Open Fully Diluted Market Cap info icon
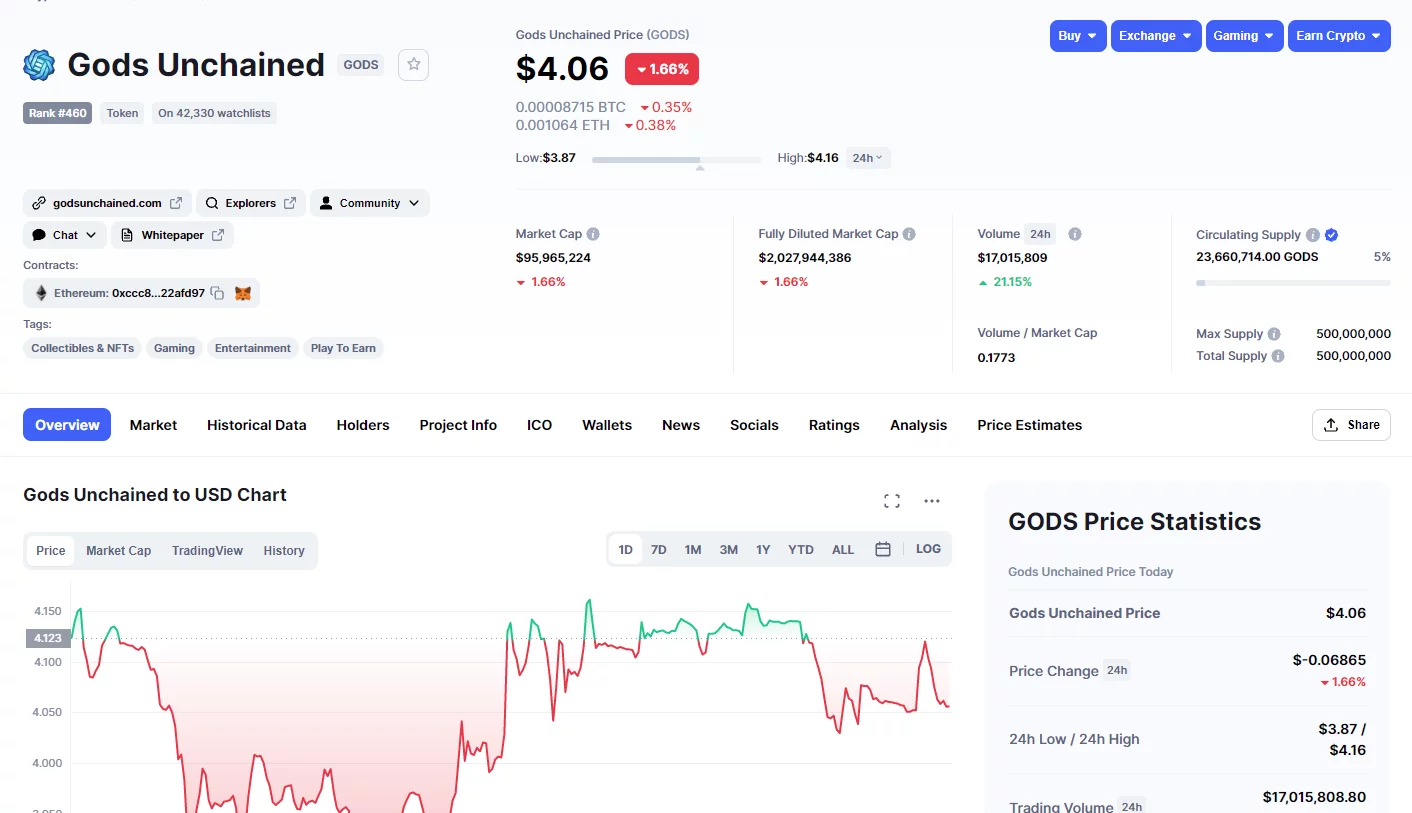Viewport: 1412px width, 813px height. click(x=909, y=234)
